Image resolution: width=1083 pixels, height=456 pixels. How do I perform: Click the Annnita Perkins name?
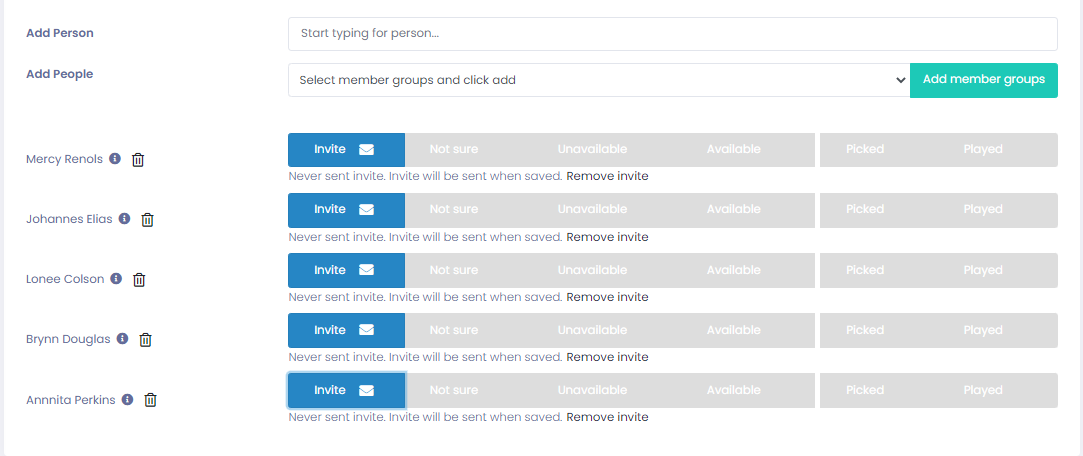click(70, 399)
